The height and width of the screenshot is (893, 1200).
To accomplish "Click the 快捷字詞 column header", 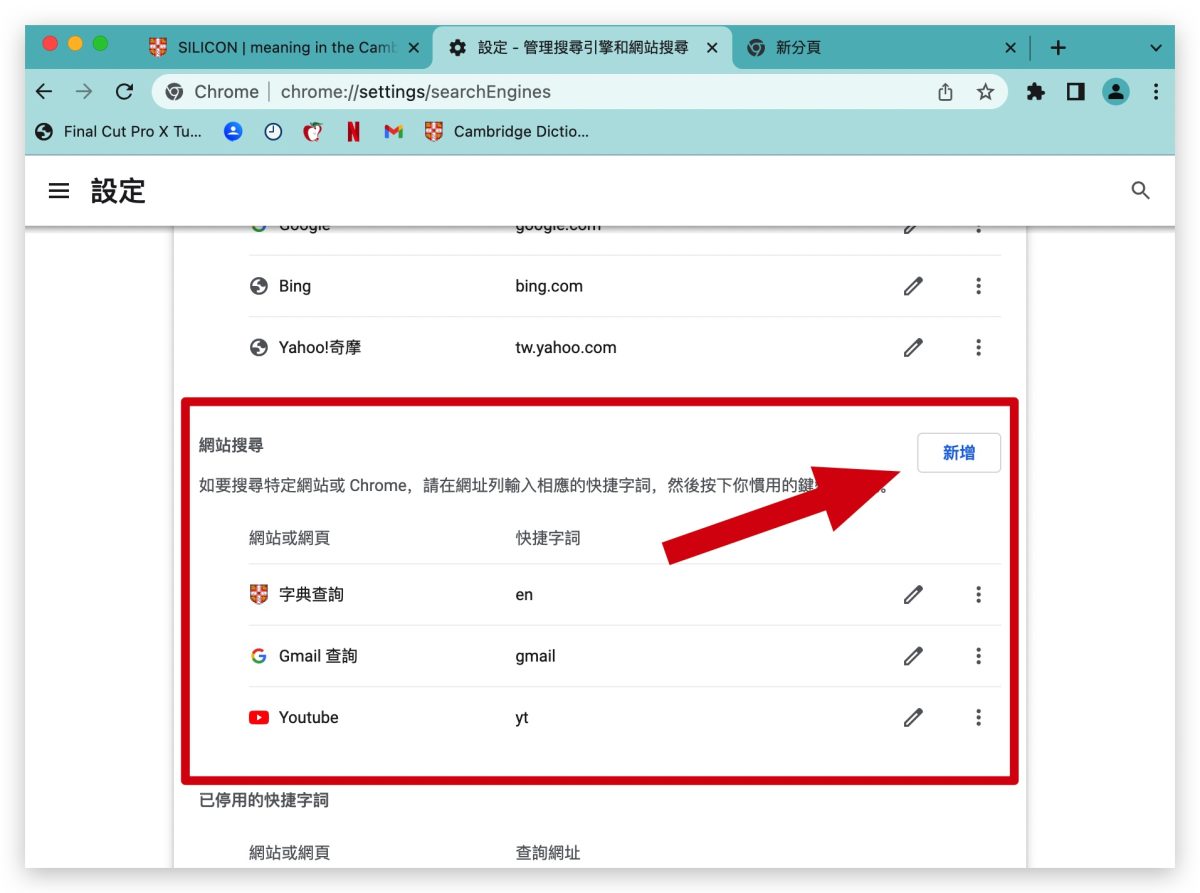I will tap(548, 538).
